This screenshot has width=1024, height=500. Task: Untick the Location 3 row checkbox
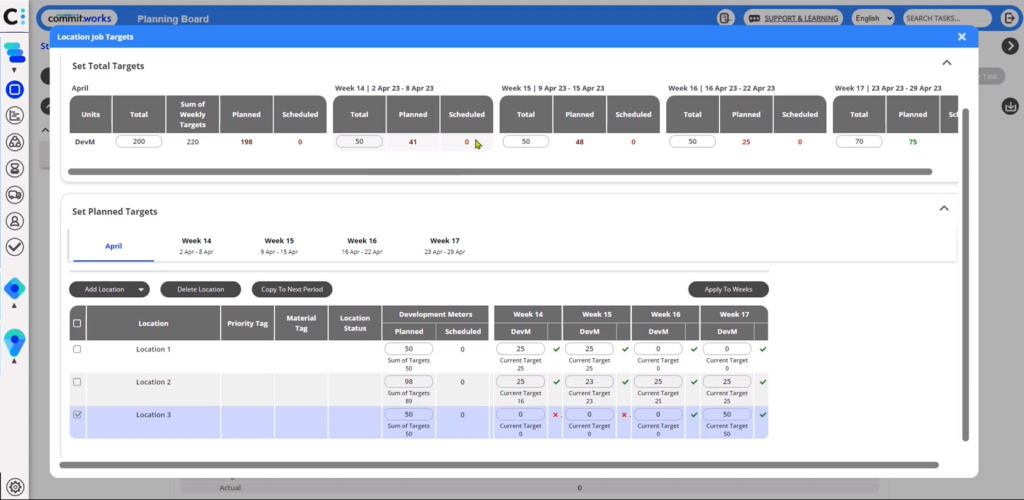77,414
